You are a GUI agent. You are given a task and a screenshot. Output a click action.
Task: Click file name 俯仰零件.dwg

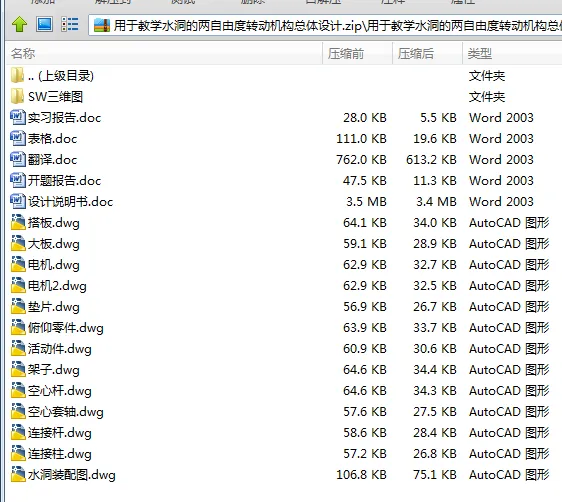click(x=66, y=328)
